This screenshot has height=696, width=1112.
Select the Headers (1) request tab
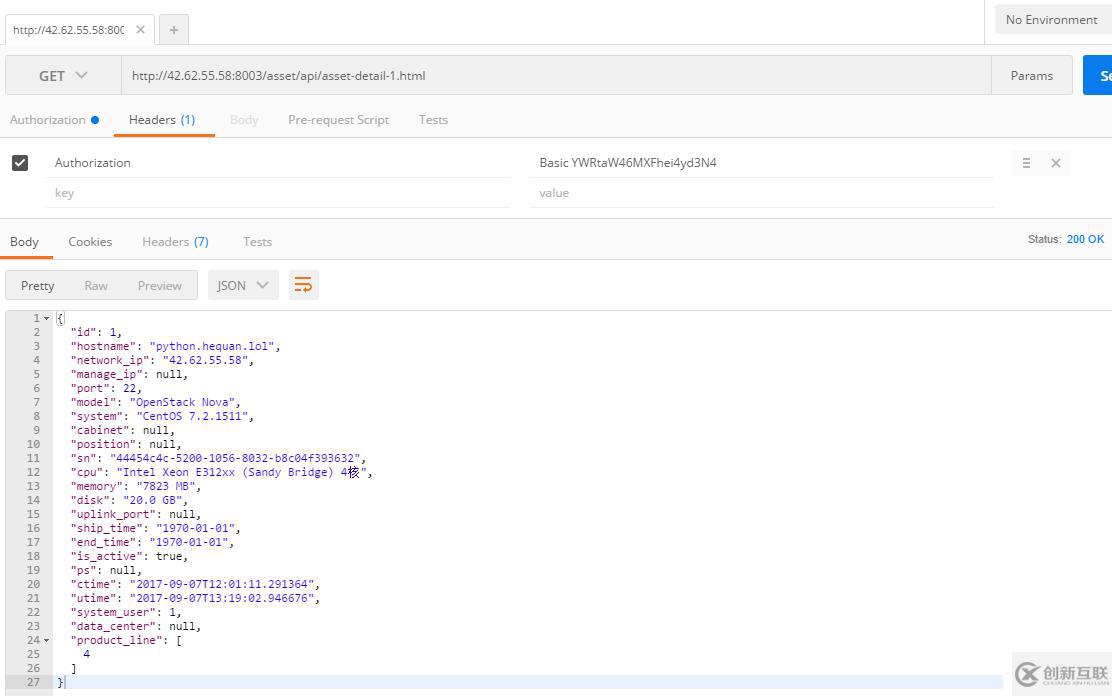pyautogui.click(x=162, y=120)
